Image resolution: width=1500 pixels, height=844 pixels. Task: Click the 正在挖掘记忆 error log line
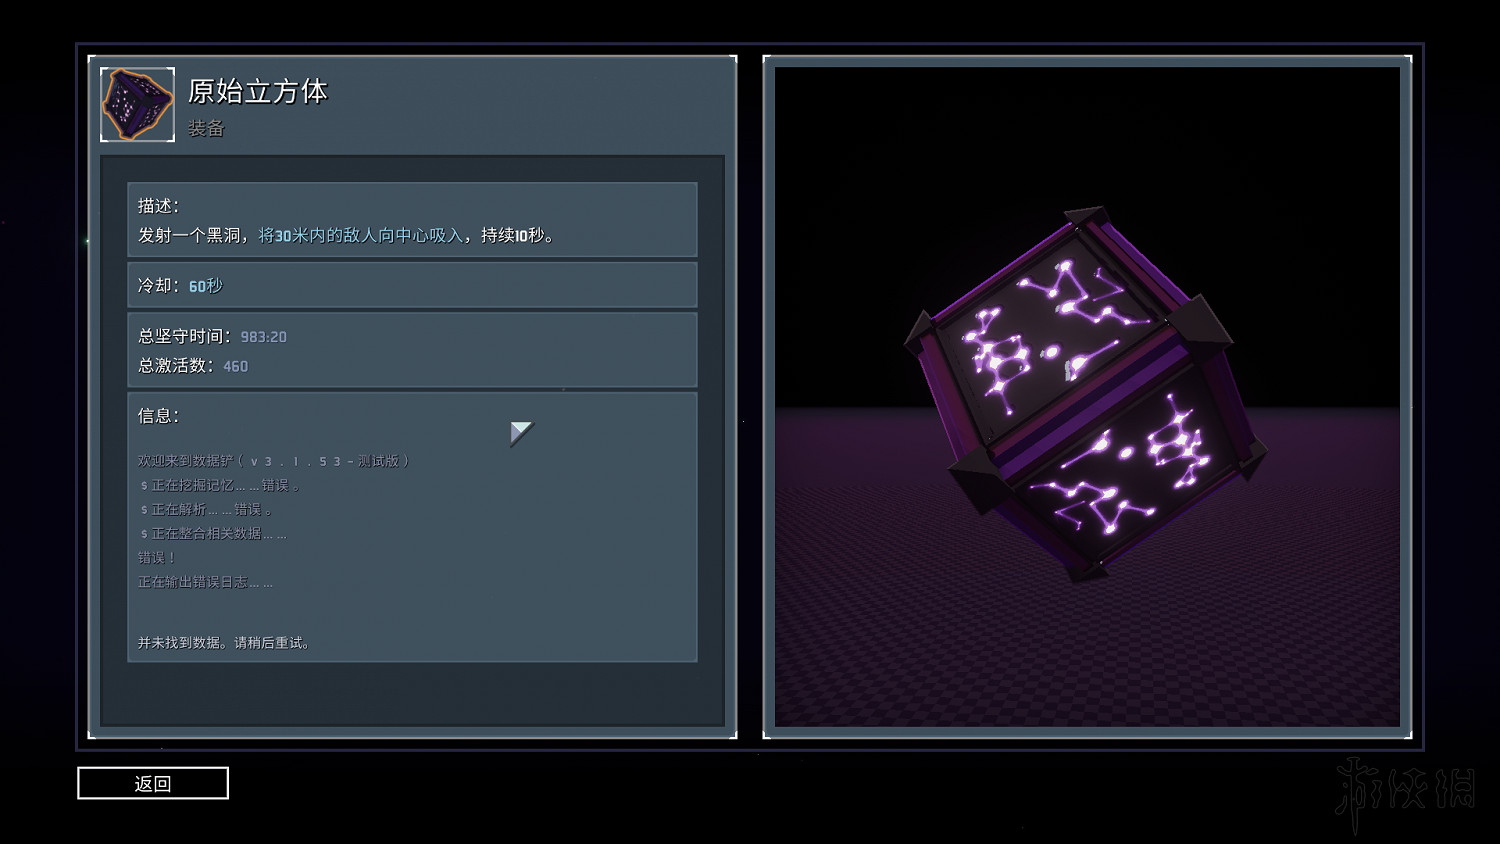coord(219,485)
